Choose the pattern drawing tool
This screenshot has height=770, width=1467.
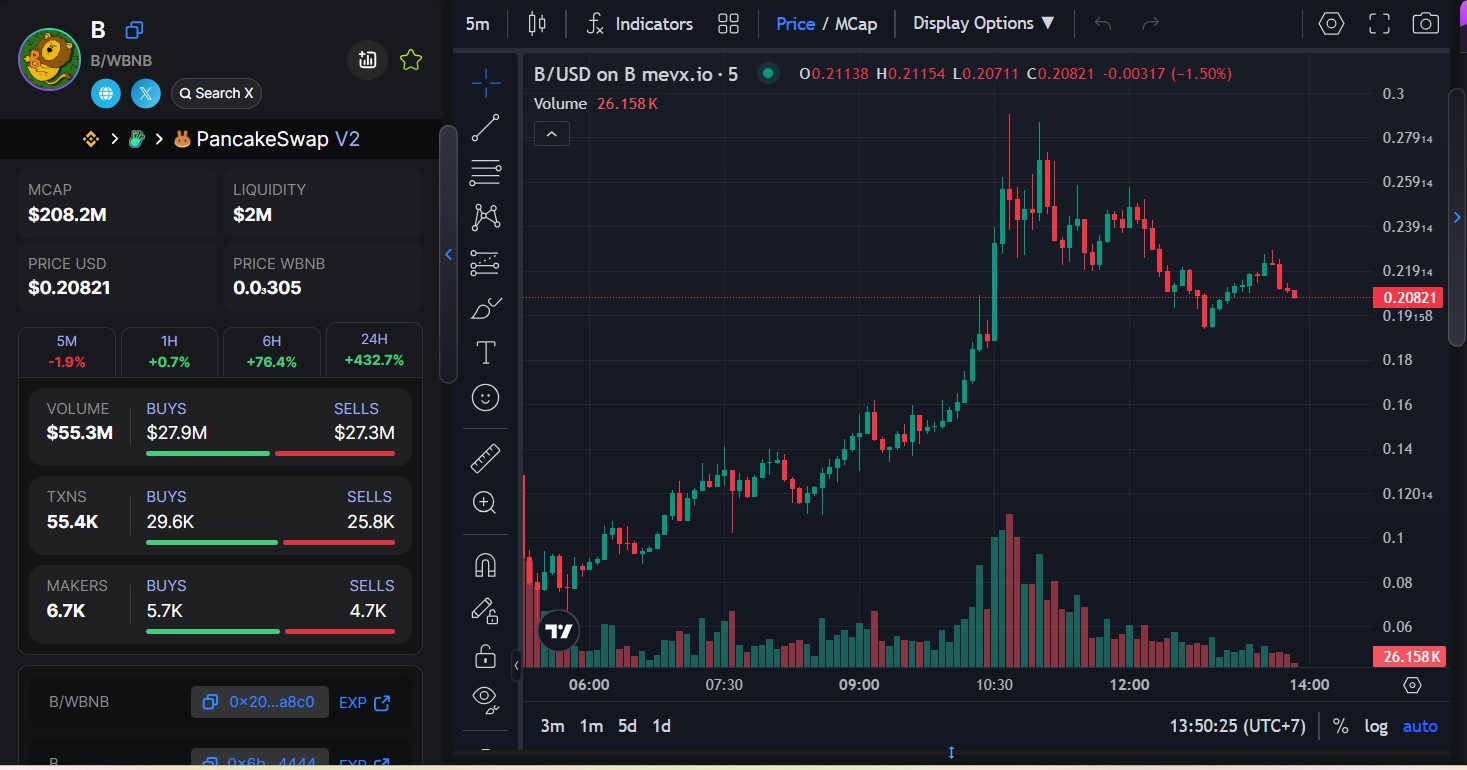coord(485,217)
